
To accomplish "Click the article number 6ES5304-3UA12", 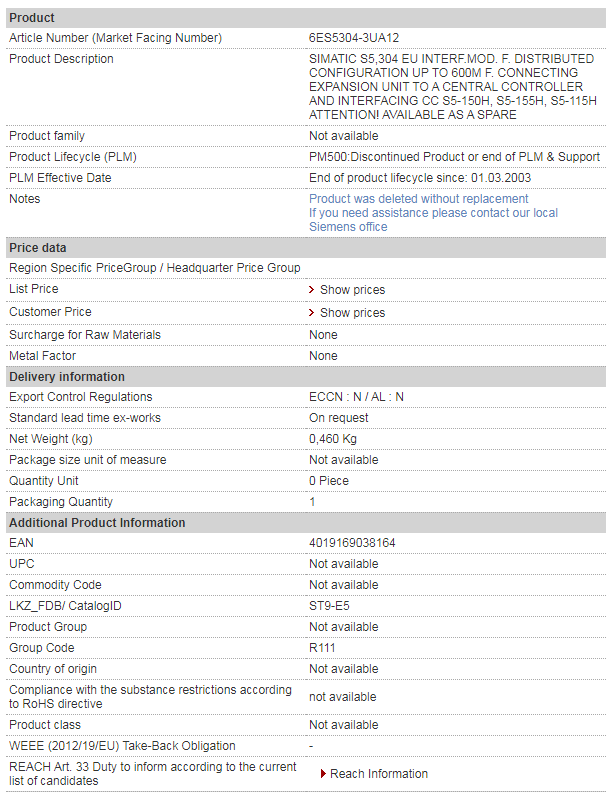I will (x=354, y=38).
